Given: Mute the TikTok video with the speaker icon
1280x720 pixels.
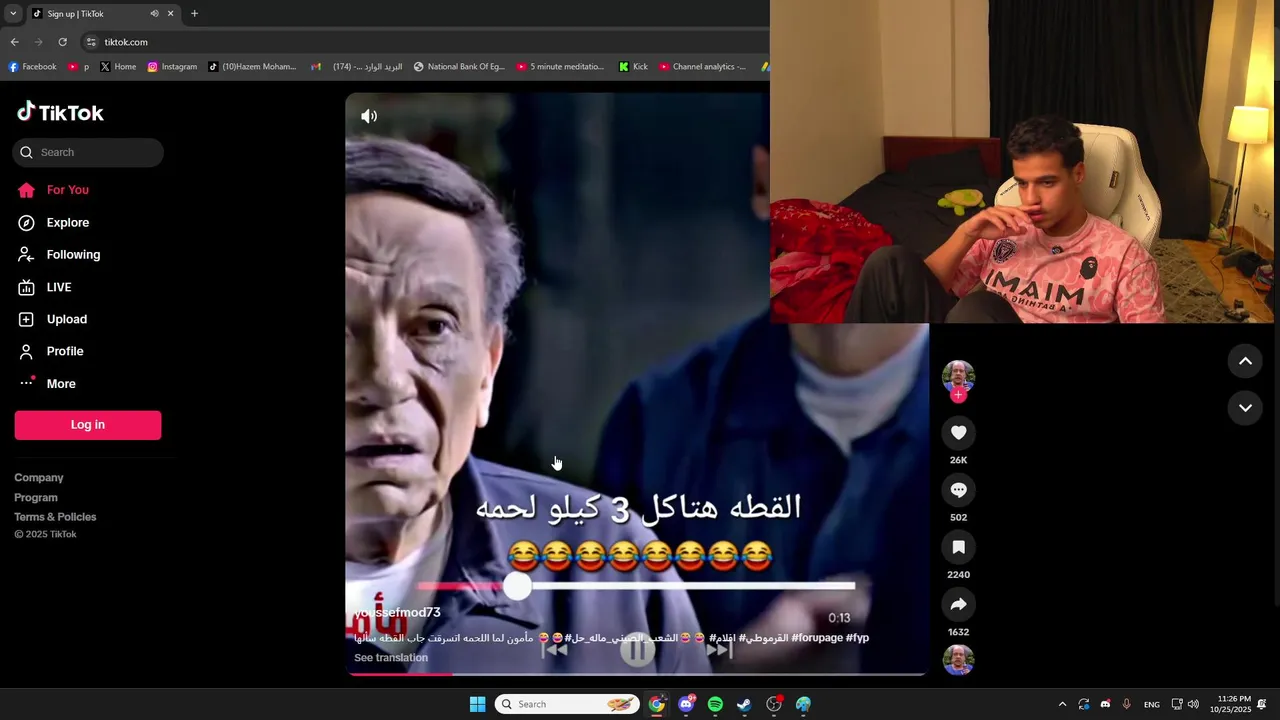Looking at the screenshot, I should tap(369, 116).
